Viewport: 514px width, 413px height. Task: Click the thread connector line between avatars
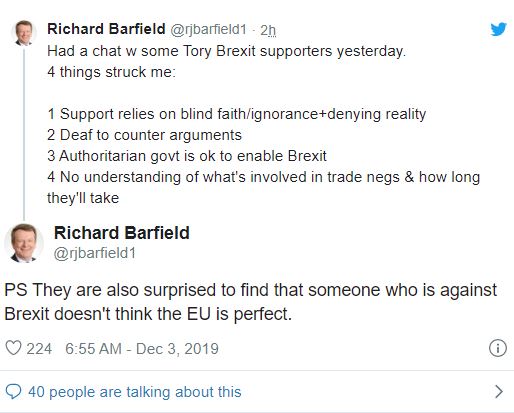point(24,135)
